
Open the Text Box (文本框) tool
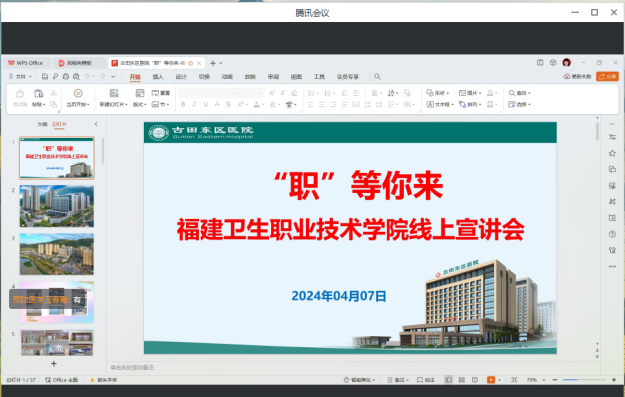(x=440, y=104)
